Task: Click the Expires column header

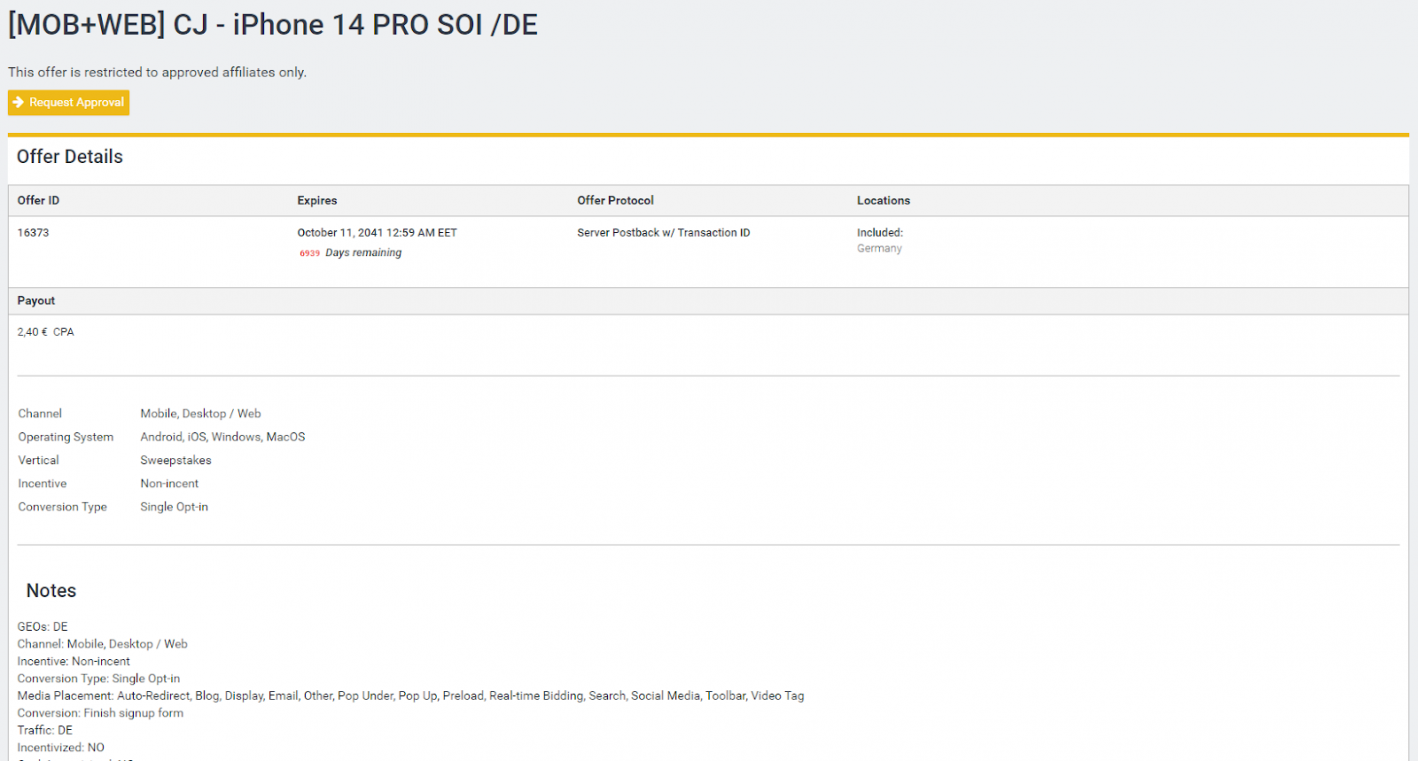Action: coord(317,201)
